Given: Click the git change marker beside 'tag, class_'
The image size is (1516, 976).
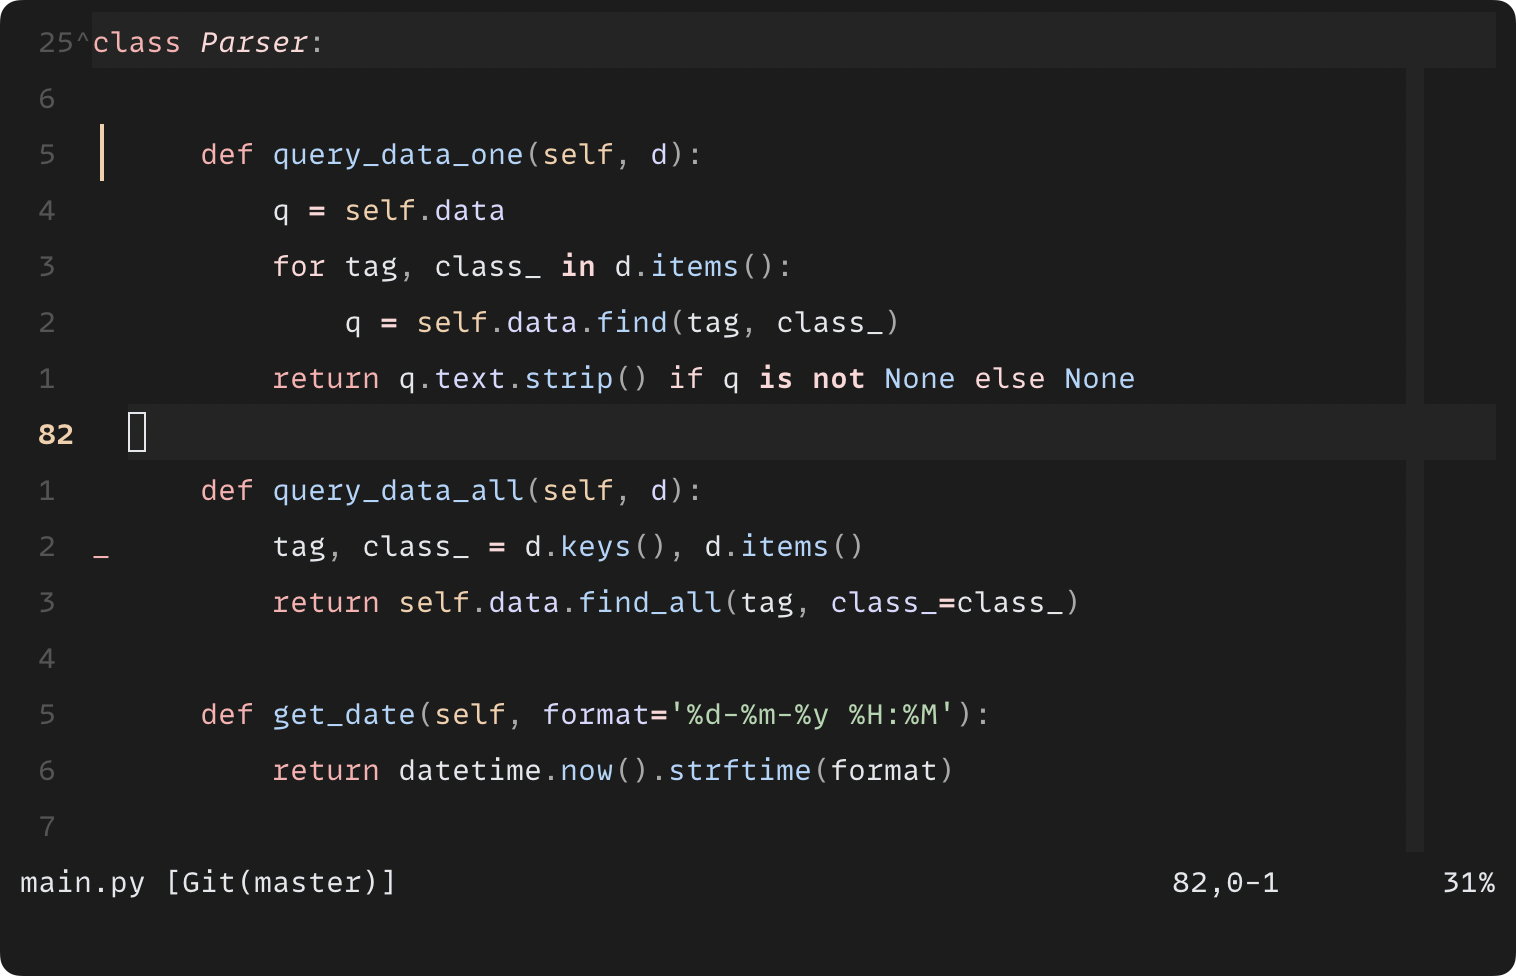Looking at the screenshot, I should pos(101,555).
